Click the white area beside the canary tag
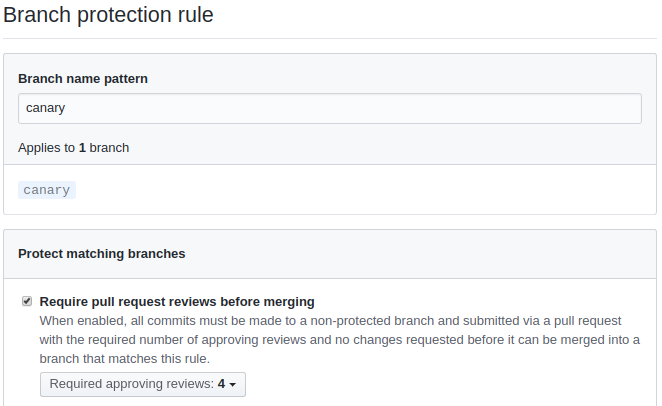662x406 pixels. (350, 190)
